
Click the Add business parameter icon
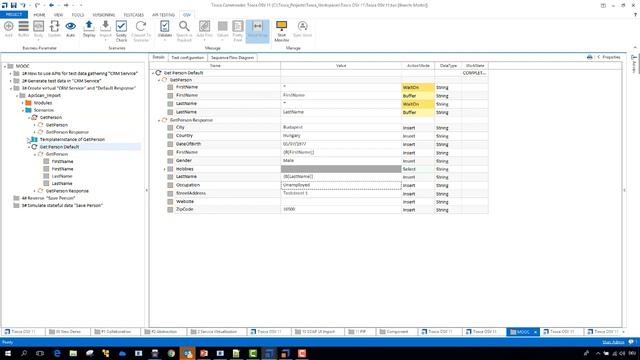click(x=9, y=27)
